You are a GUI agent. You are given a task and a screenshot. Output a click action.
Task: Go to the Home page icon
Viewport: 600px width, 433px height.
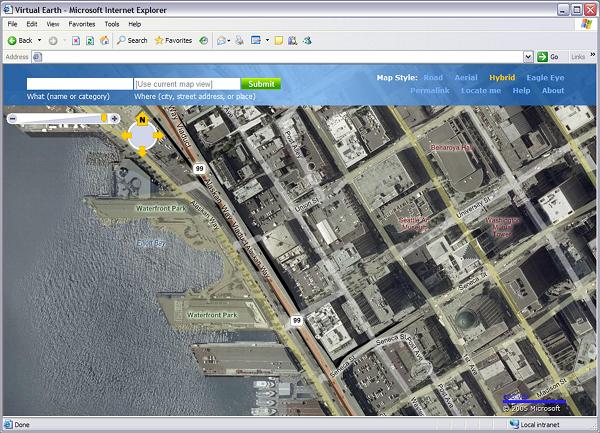tap(104, 41)
